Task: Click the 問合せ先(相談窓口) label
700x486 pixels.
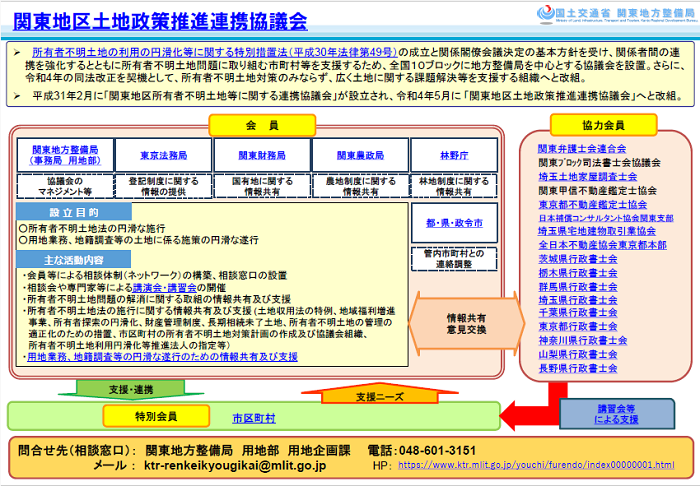Action: (77, 450)
